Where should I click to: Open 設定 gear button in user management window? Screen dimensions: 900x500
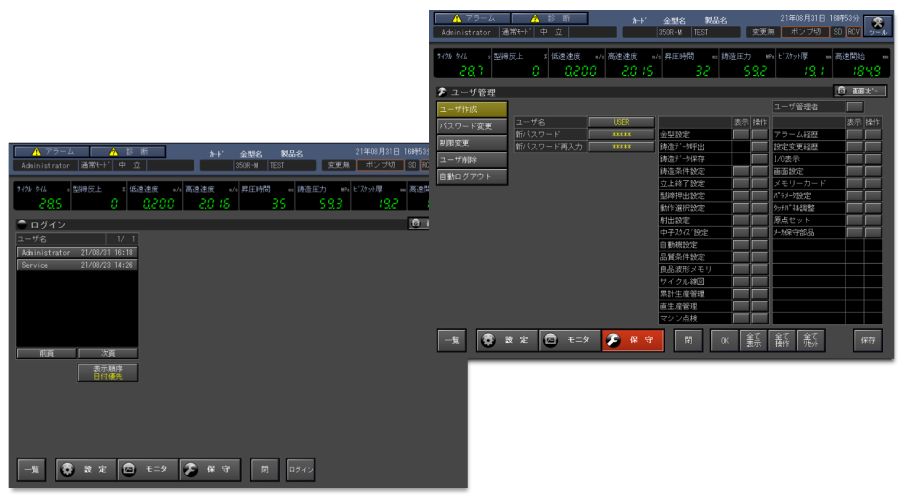click(507, 340)
